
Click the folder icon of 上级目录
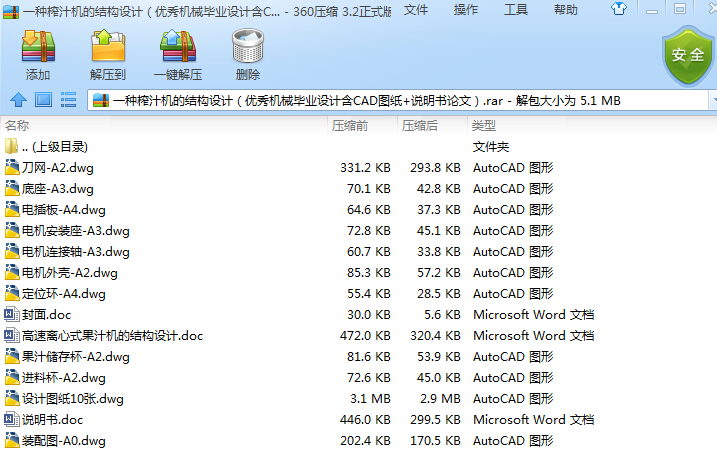point(11,146)
